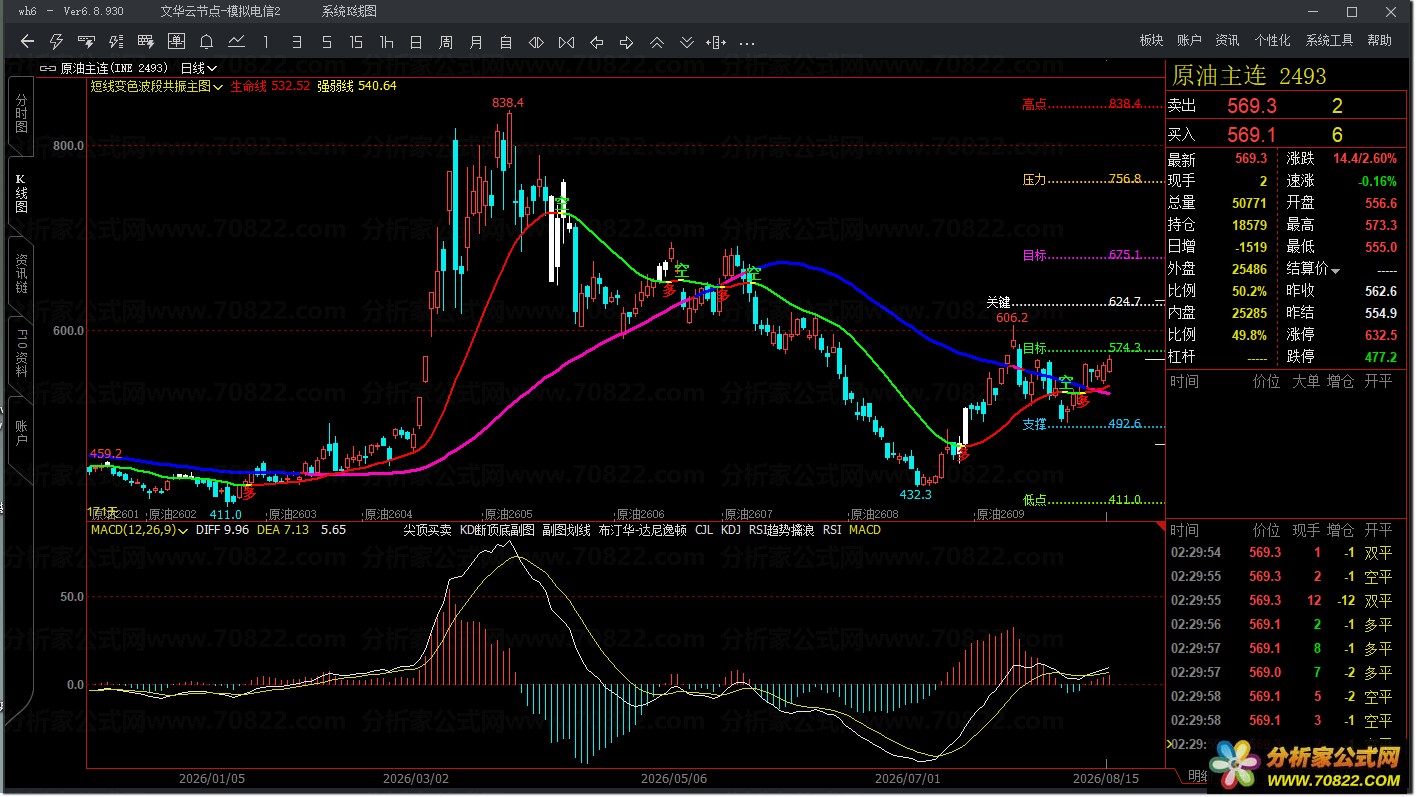The image size is (1417, 797).
Task: Select the 副图划线 indicator
Action: coord(566,530)
